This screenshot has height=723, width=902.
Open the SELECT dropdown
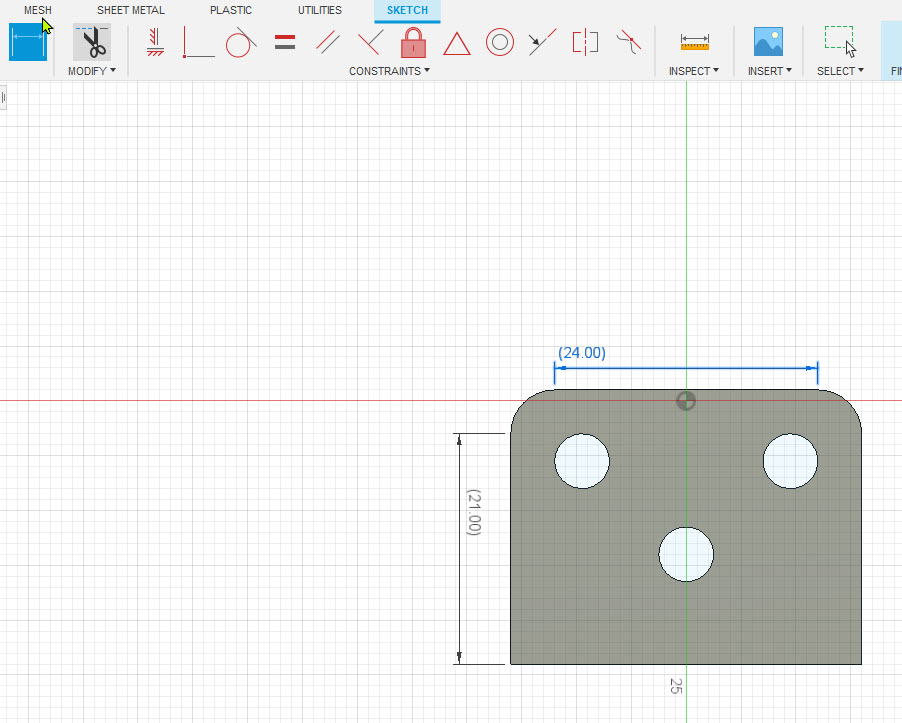pos(839,70)
